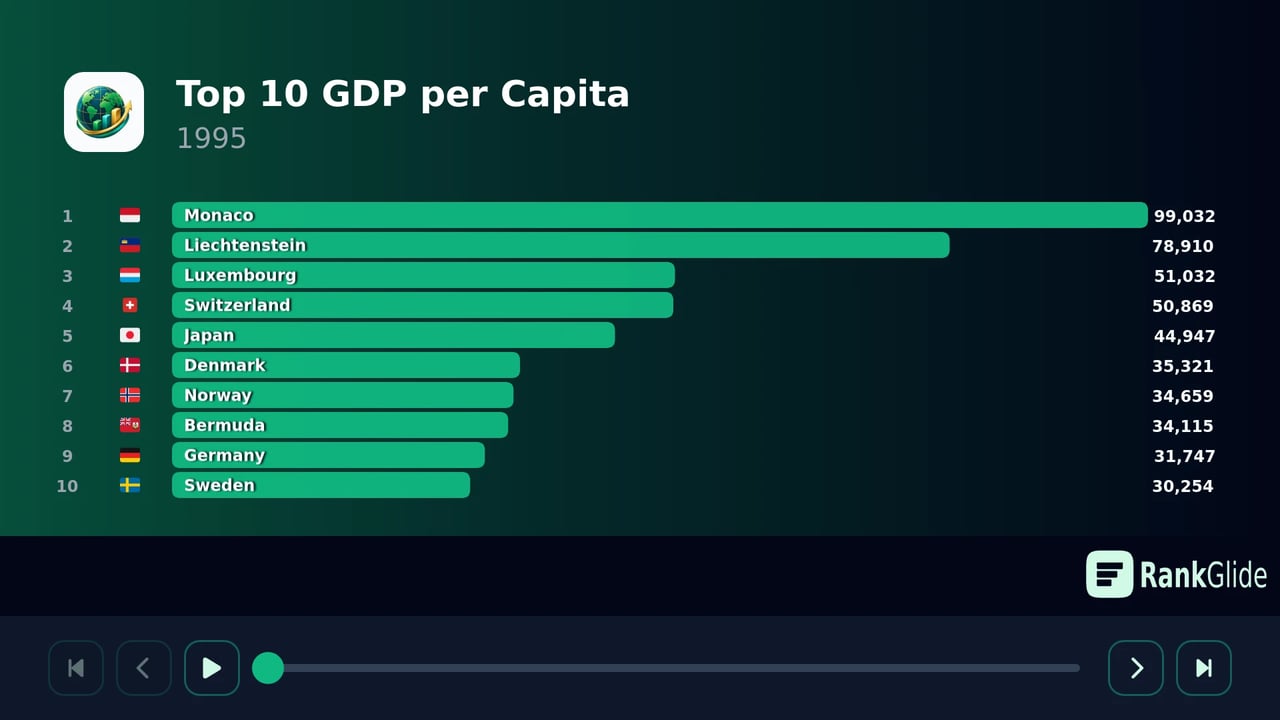Skip to the first frame button

click(x=76, y=668)
